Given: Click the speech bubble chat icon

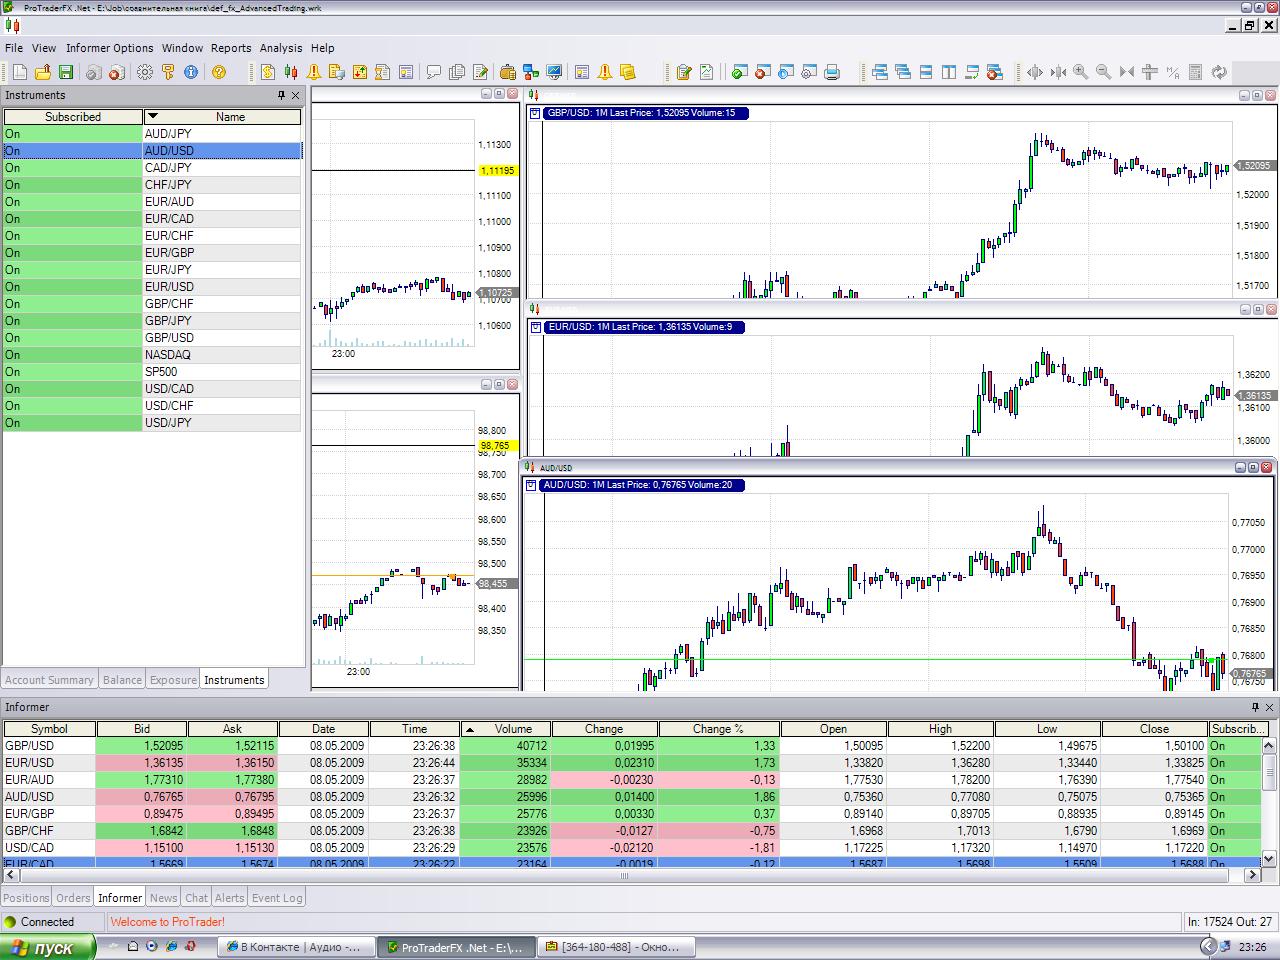Looking at the screenshot, I should click(x=434, y=72).
